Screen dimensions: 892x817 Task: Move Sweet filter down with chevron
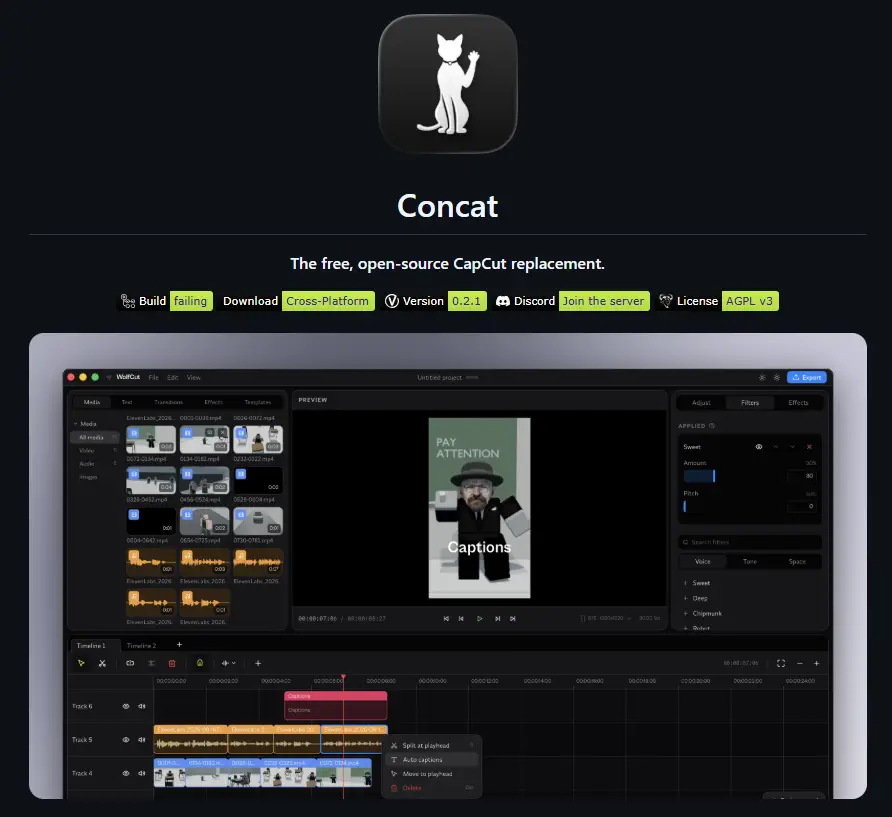792,447
